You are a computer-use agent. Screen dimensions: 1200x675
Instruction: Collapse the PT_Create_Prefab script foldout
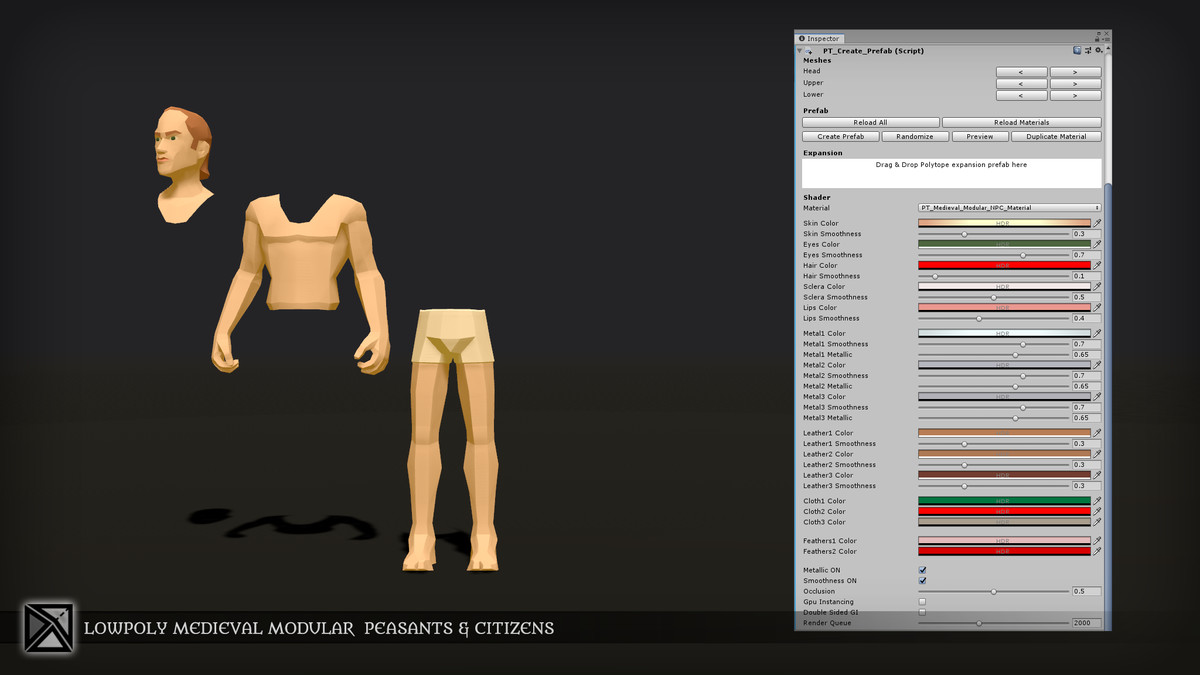[801, 50]
